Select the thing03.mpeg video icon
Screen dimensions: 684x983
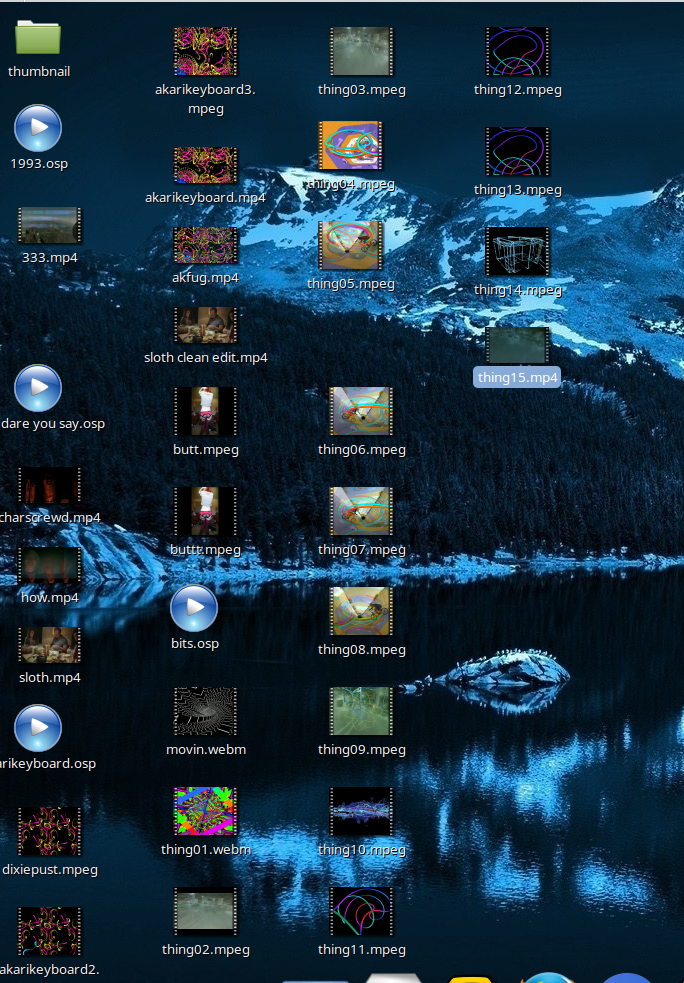362,51
